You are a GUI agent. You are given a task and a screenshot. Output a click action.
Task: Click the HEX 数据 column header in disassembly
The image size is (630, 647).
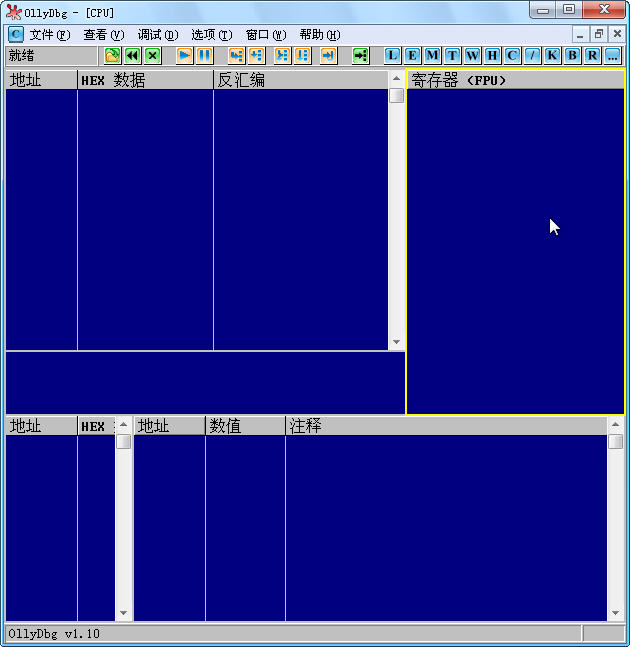pyautogui.click(x=145, y=80)
